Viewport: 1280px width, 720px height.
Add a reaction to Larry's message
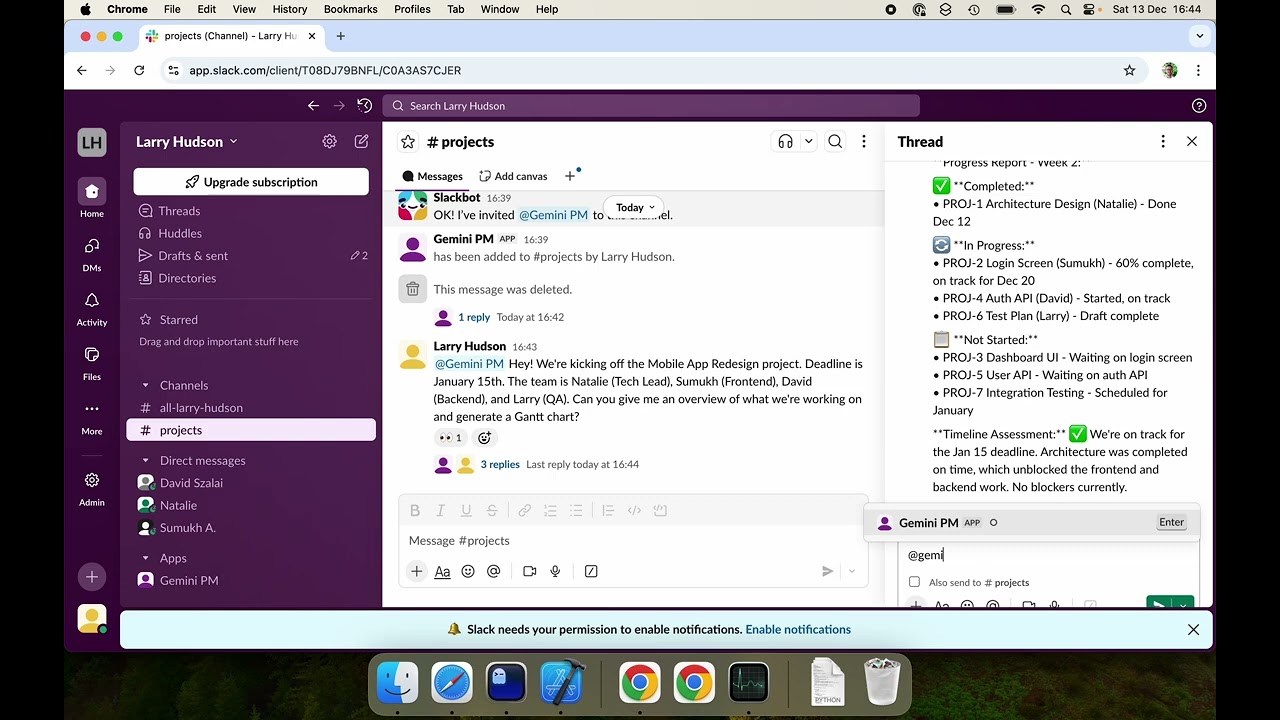[x=485, y=438]
